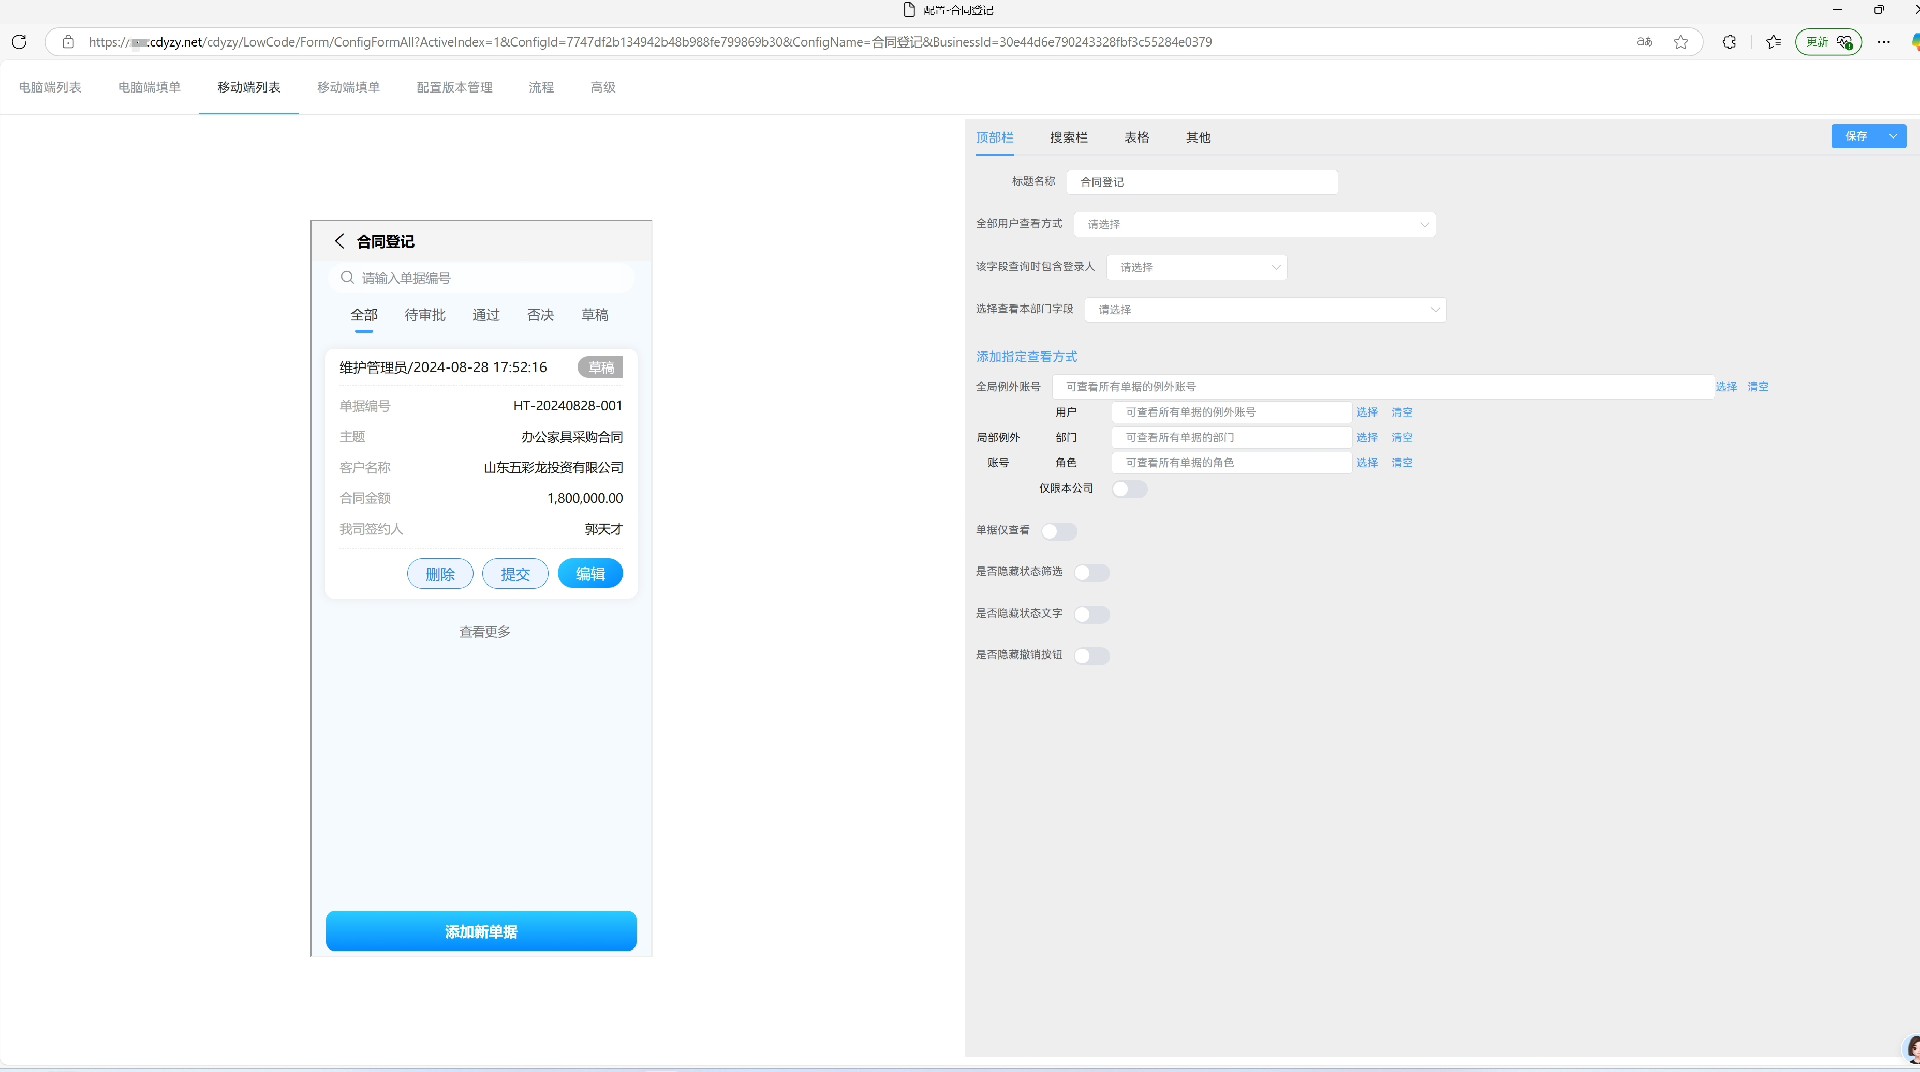Click 选择 for 全局例外账号
This screenshot has height=1072, width=1920.
click(1727, 387)
